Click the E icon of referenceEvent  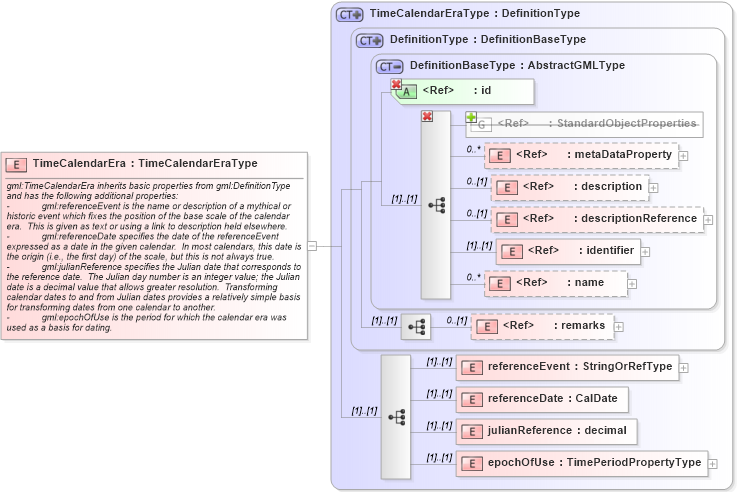471,368
